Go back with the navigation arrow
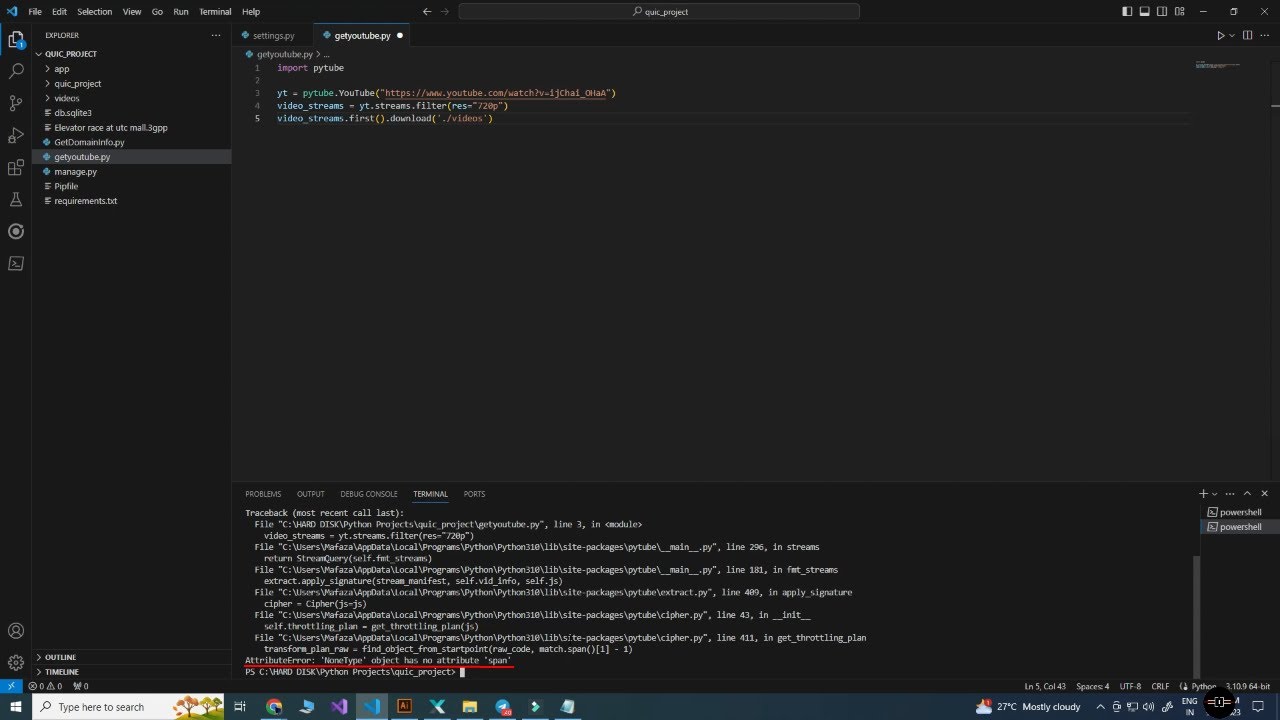Image resolution: width=1280 pixels, height=720 pixels. click(427, 12)
